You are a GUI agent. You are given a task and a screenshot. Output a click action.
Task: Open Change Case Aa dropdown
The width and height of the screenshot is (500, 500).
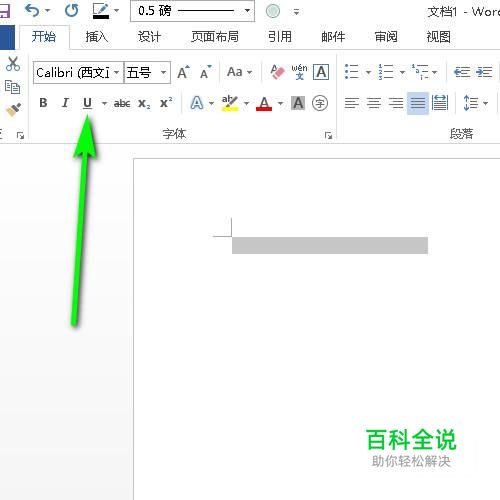[239, 72]
